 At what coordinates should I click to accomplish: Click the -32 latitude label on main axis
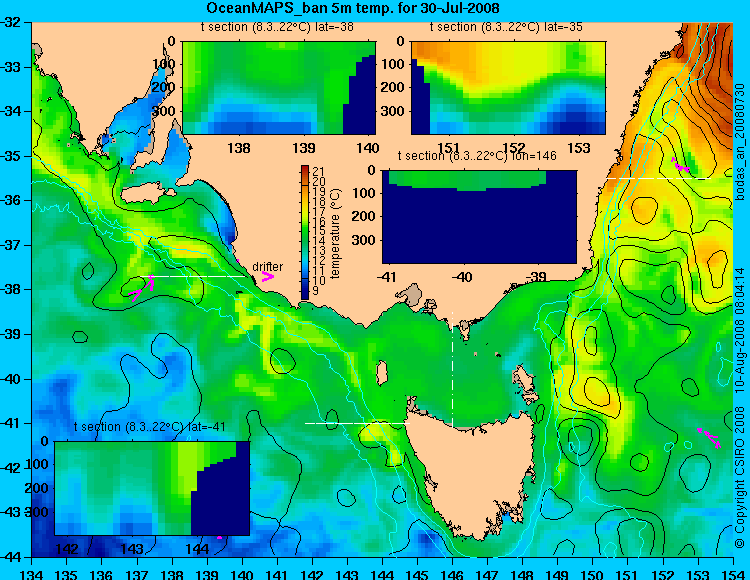tap(11, 22)
